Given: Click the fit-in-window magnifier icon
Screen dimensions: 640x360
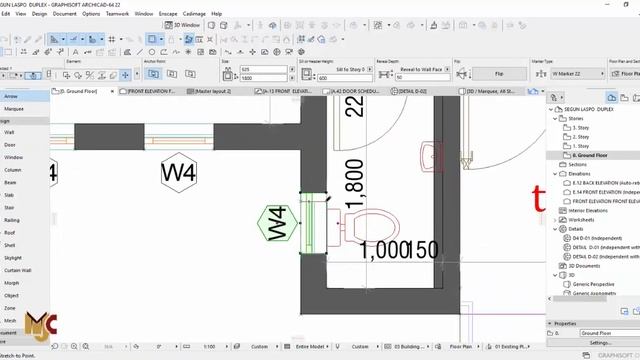Looking at the screenshot, I should coord(86,346).
